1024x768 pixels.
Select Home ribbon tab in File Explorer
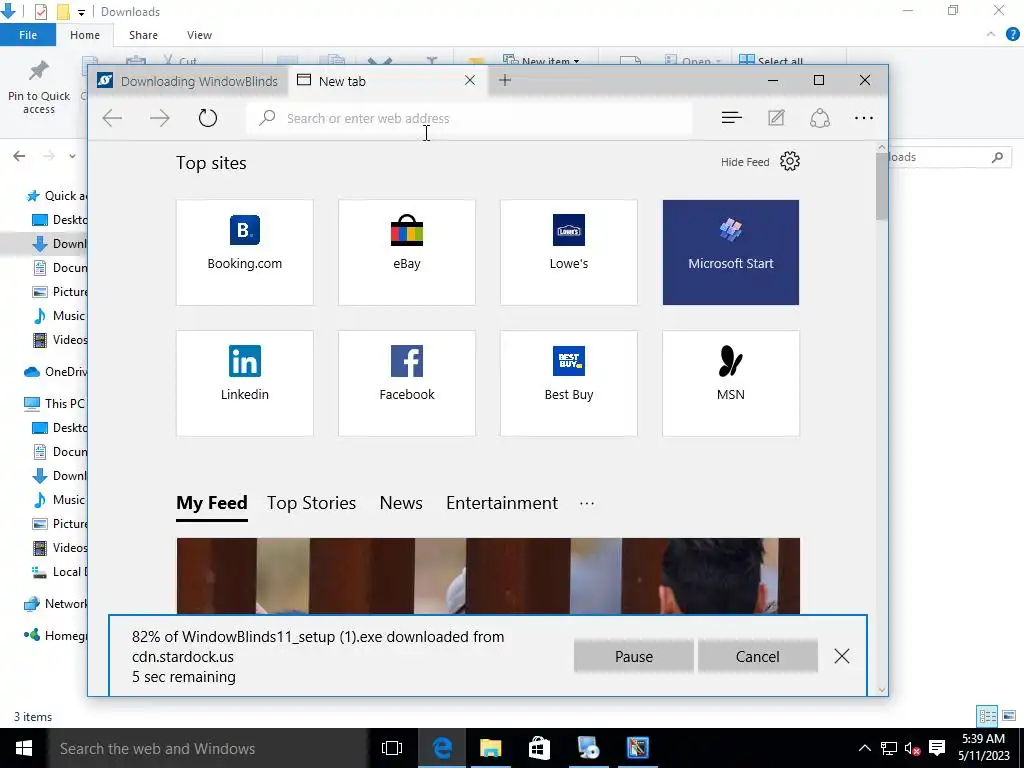click(x=85, y=35)
